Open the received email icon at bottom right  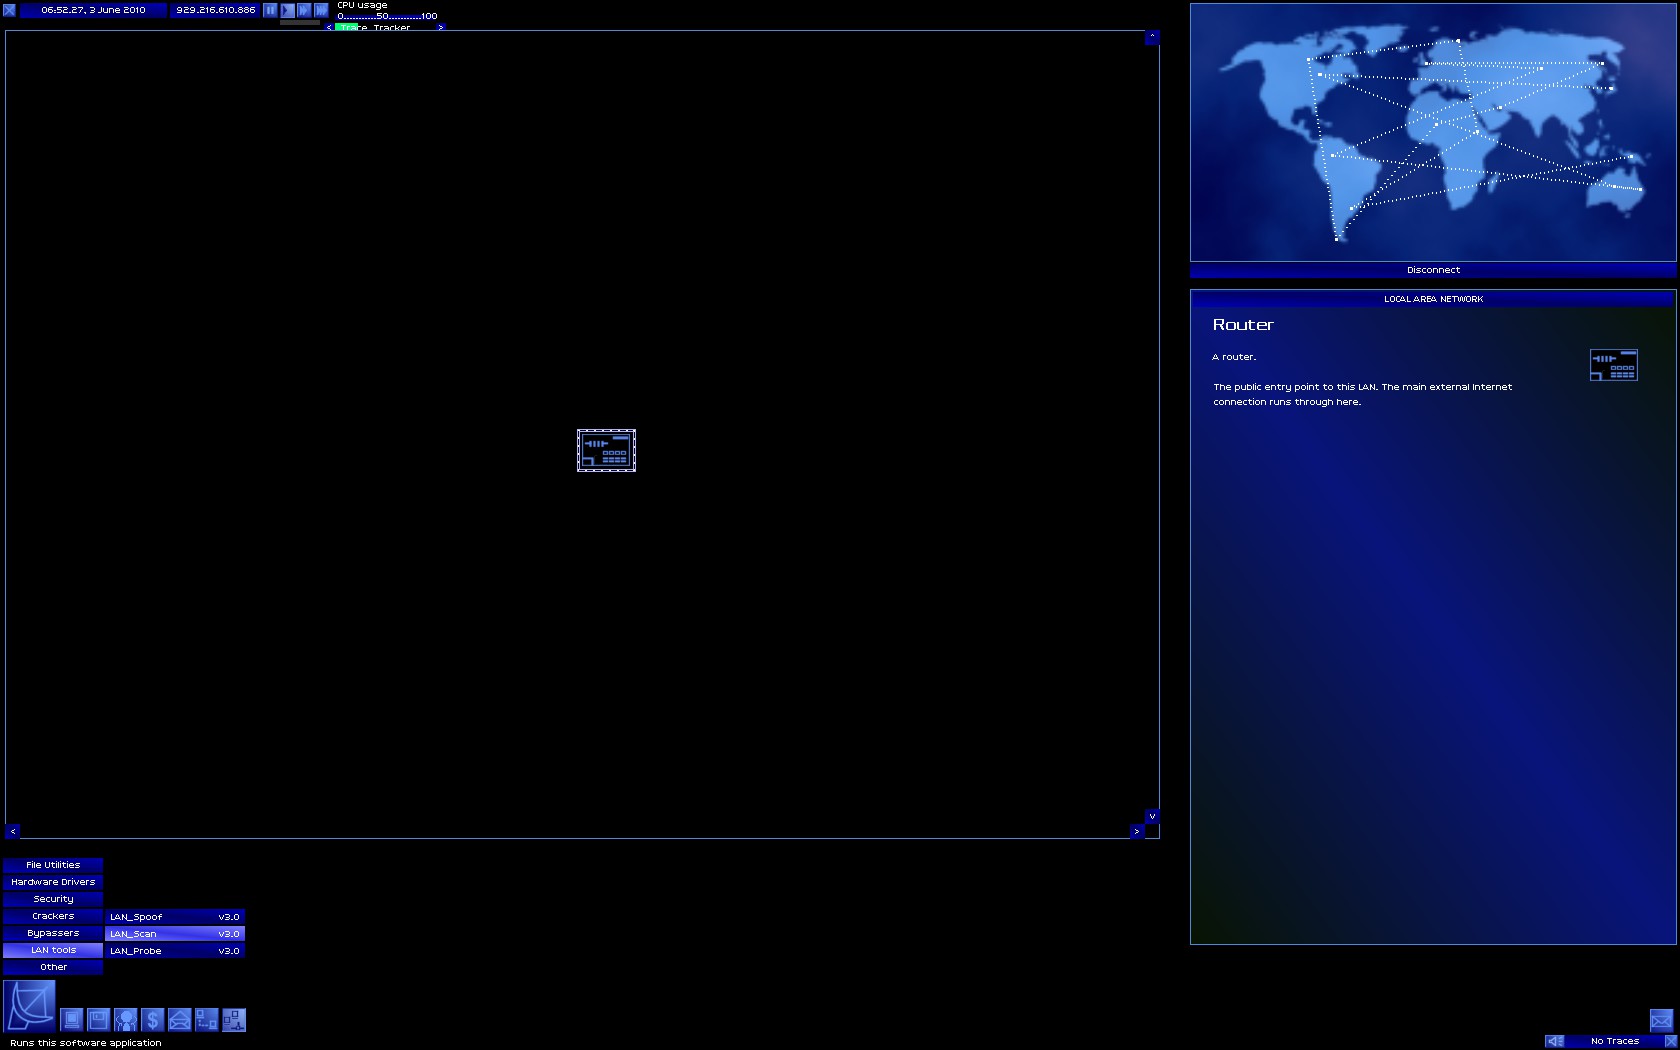click(x=1661, y=1020)
